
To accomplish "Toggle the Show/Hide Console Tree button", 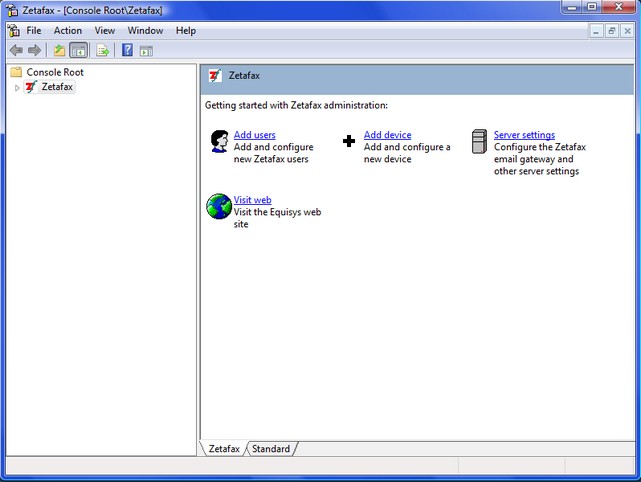I will tap(79, 50).
